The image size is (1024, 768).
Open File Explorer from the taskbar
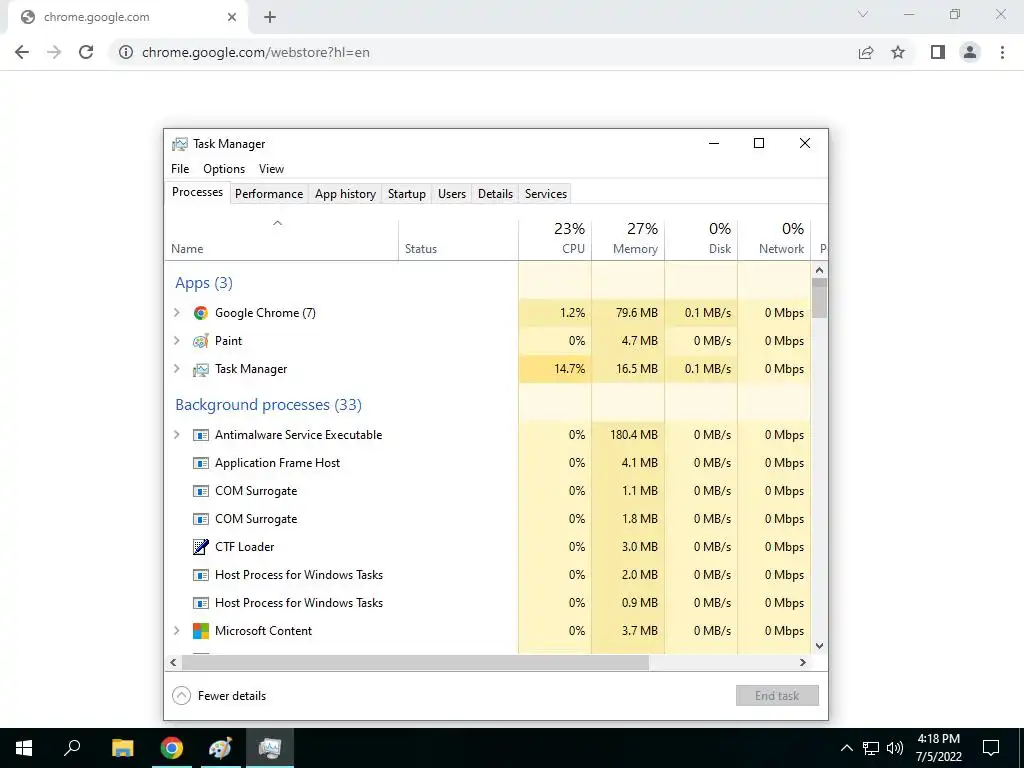click(x=122, y=748)
